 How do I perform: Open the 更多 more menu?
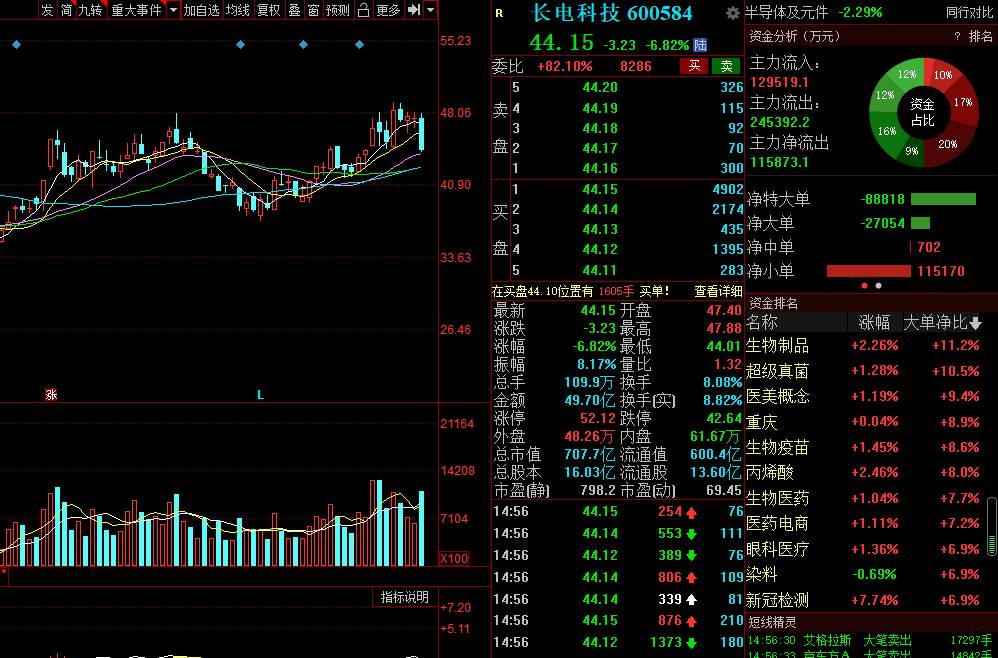point(388,10)
